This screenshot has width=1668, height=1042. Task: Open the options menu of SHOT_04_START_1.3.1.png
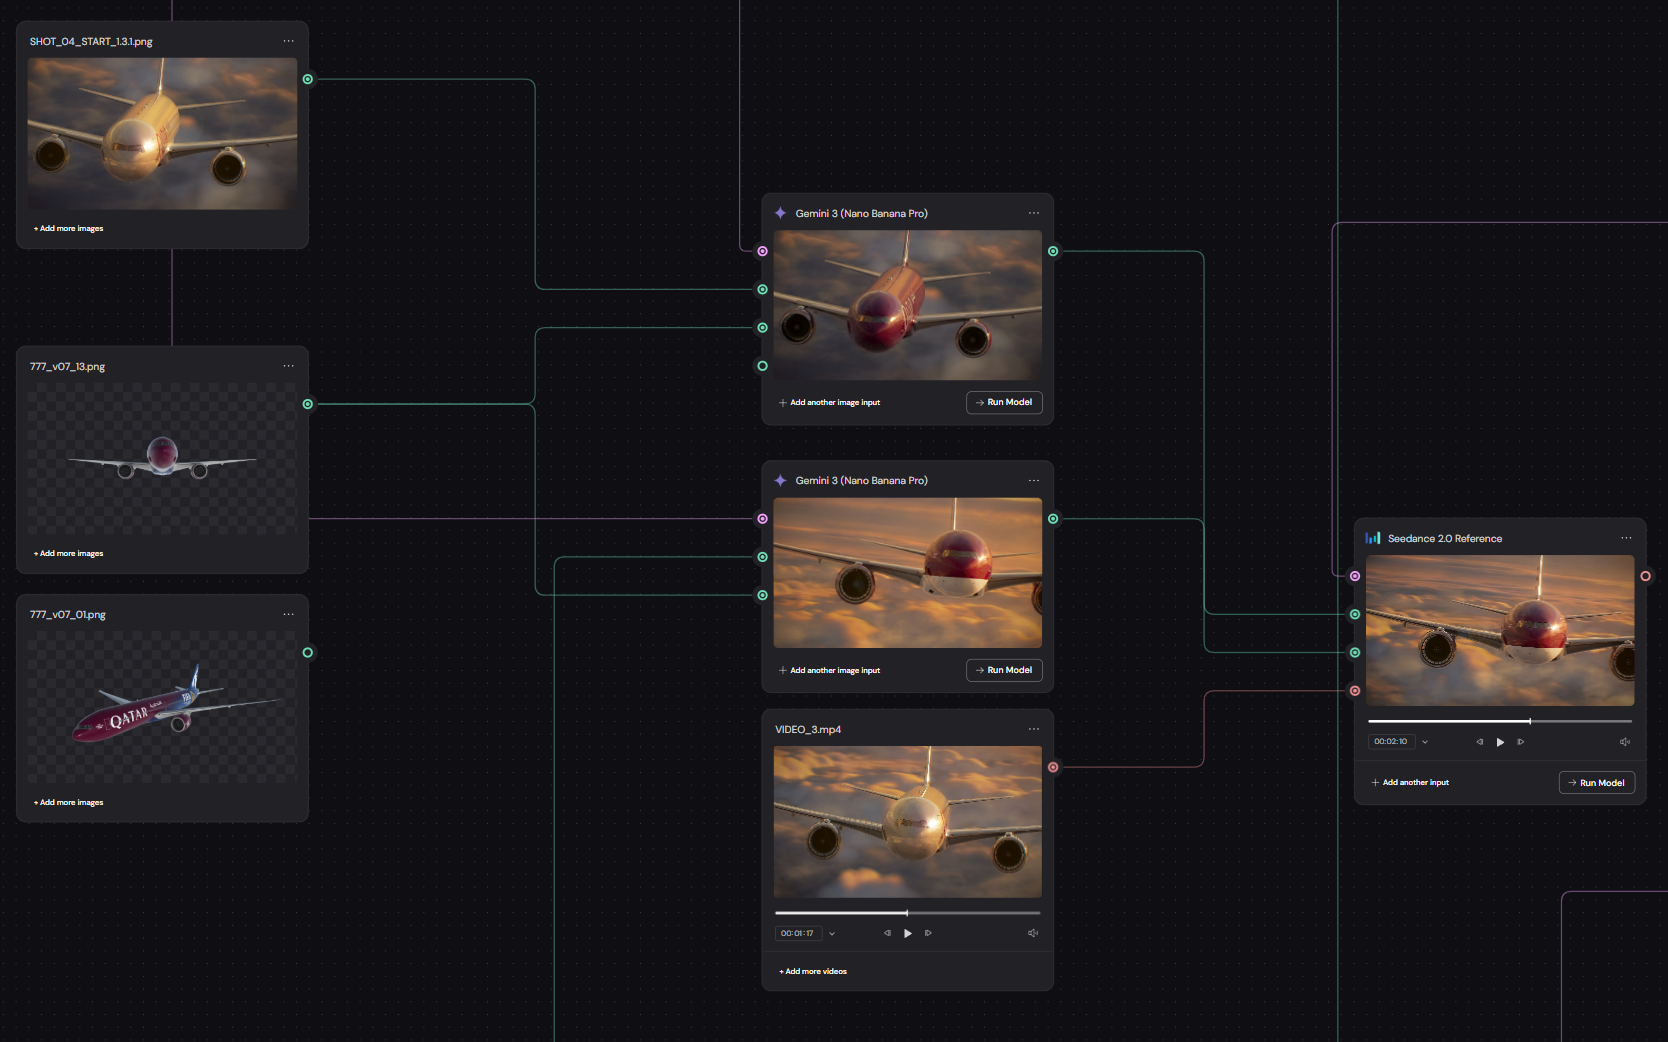click(x=289, y=41)
